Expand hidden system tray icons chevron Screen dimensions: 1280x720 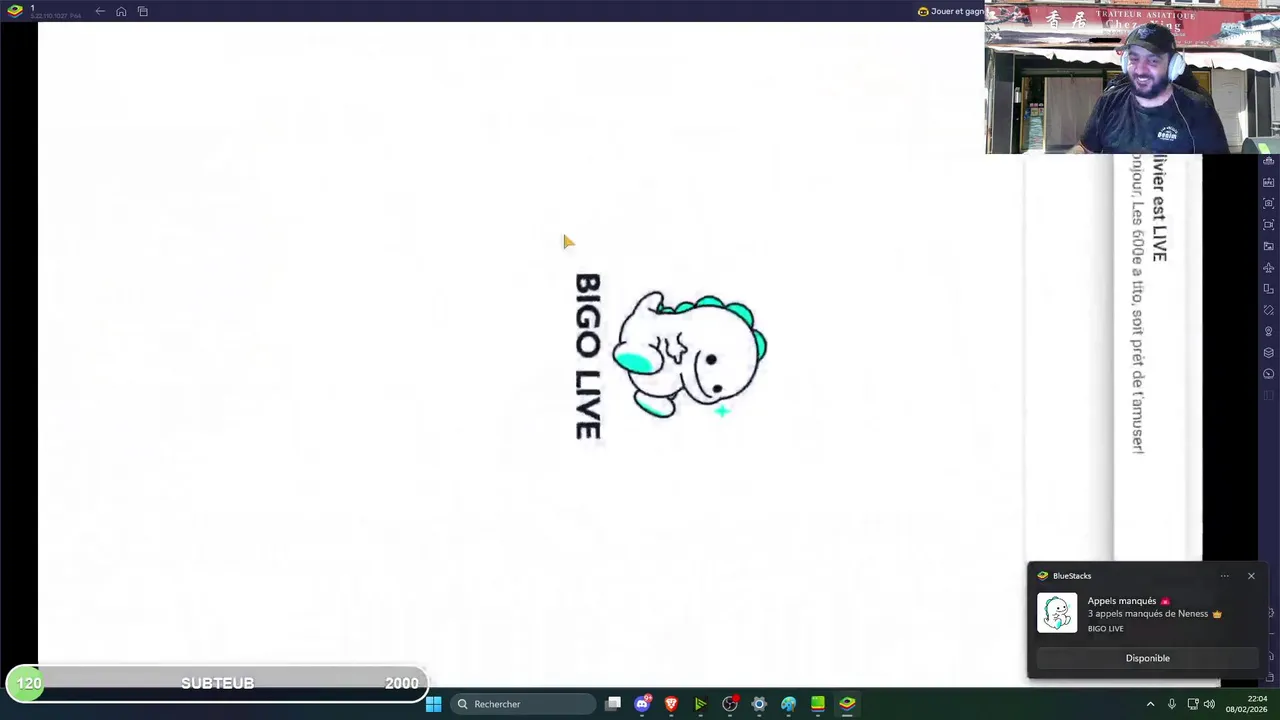tap(1150, 704)
